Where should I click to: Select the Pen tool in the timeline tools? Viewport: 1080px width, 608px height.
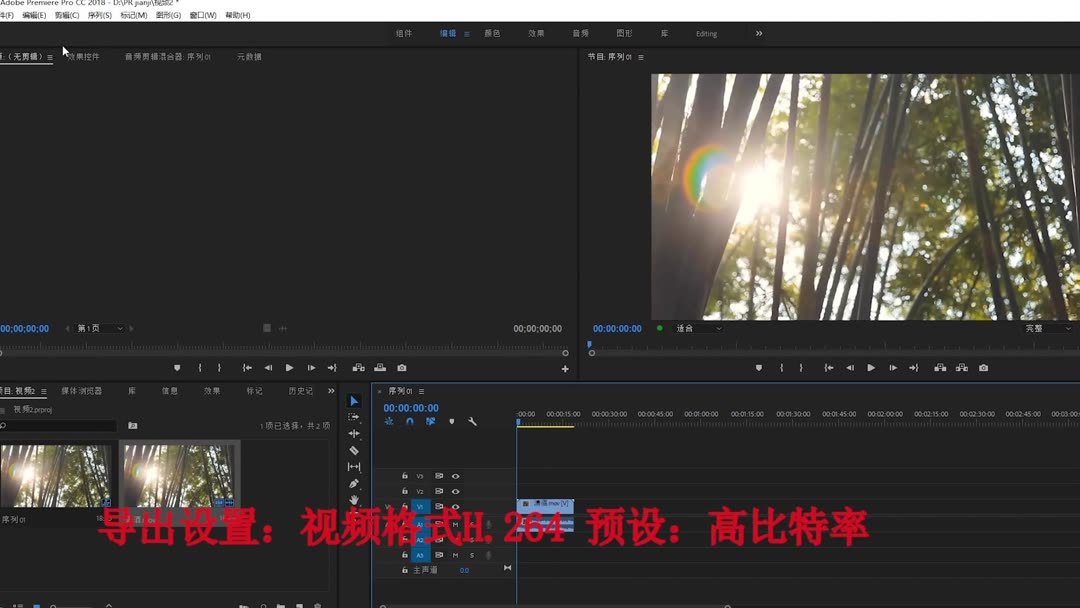[x=354, y=483]
